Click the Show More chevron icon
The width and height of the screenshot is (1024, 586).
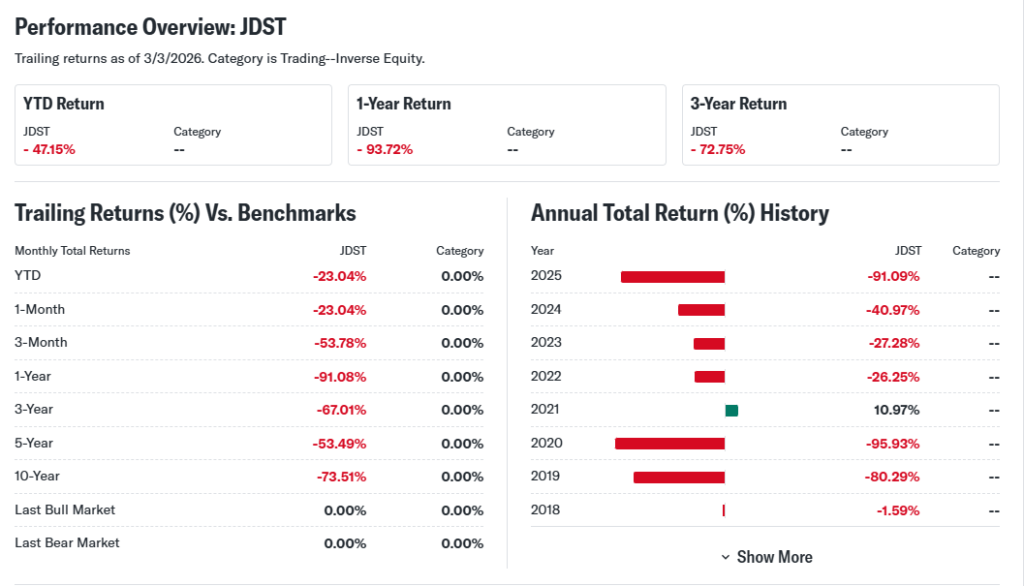[726, 557]
